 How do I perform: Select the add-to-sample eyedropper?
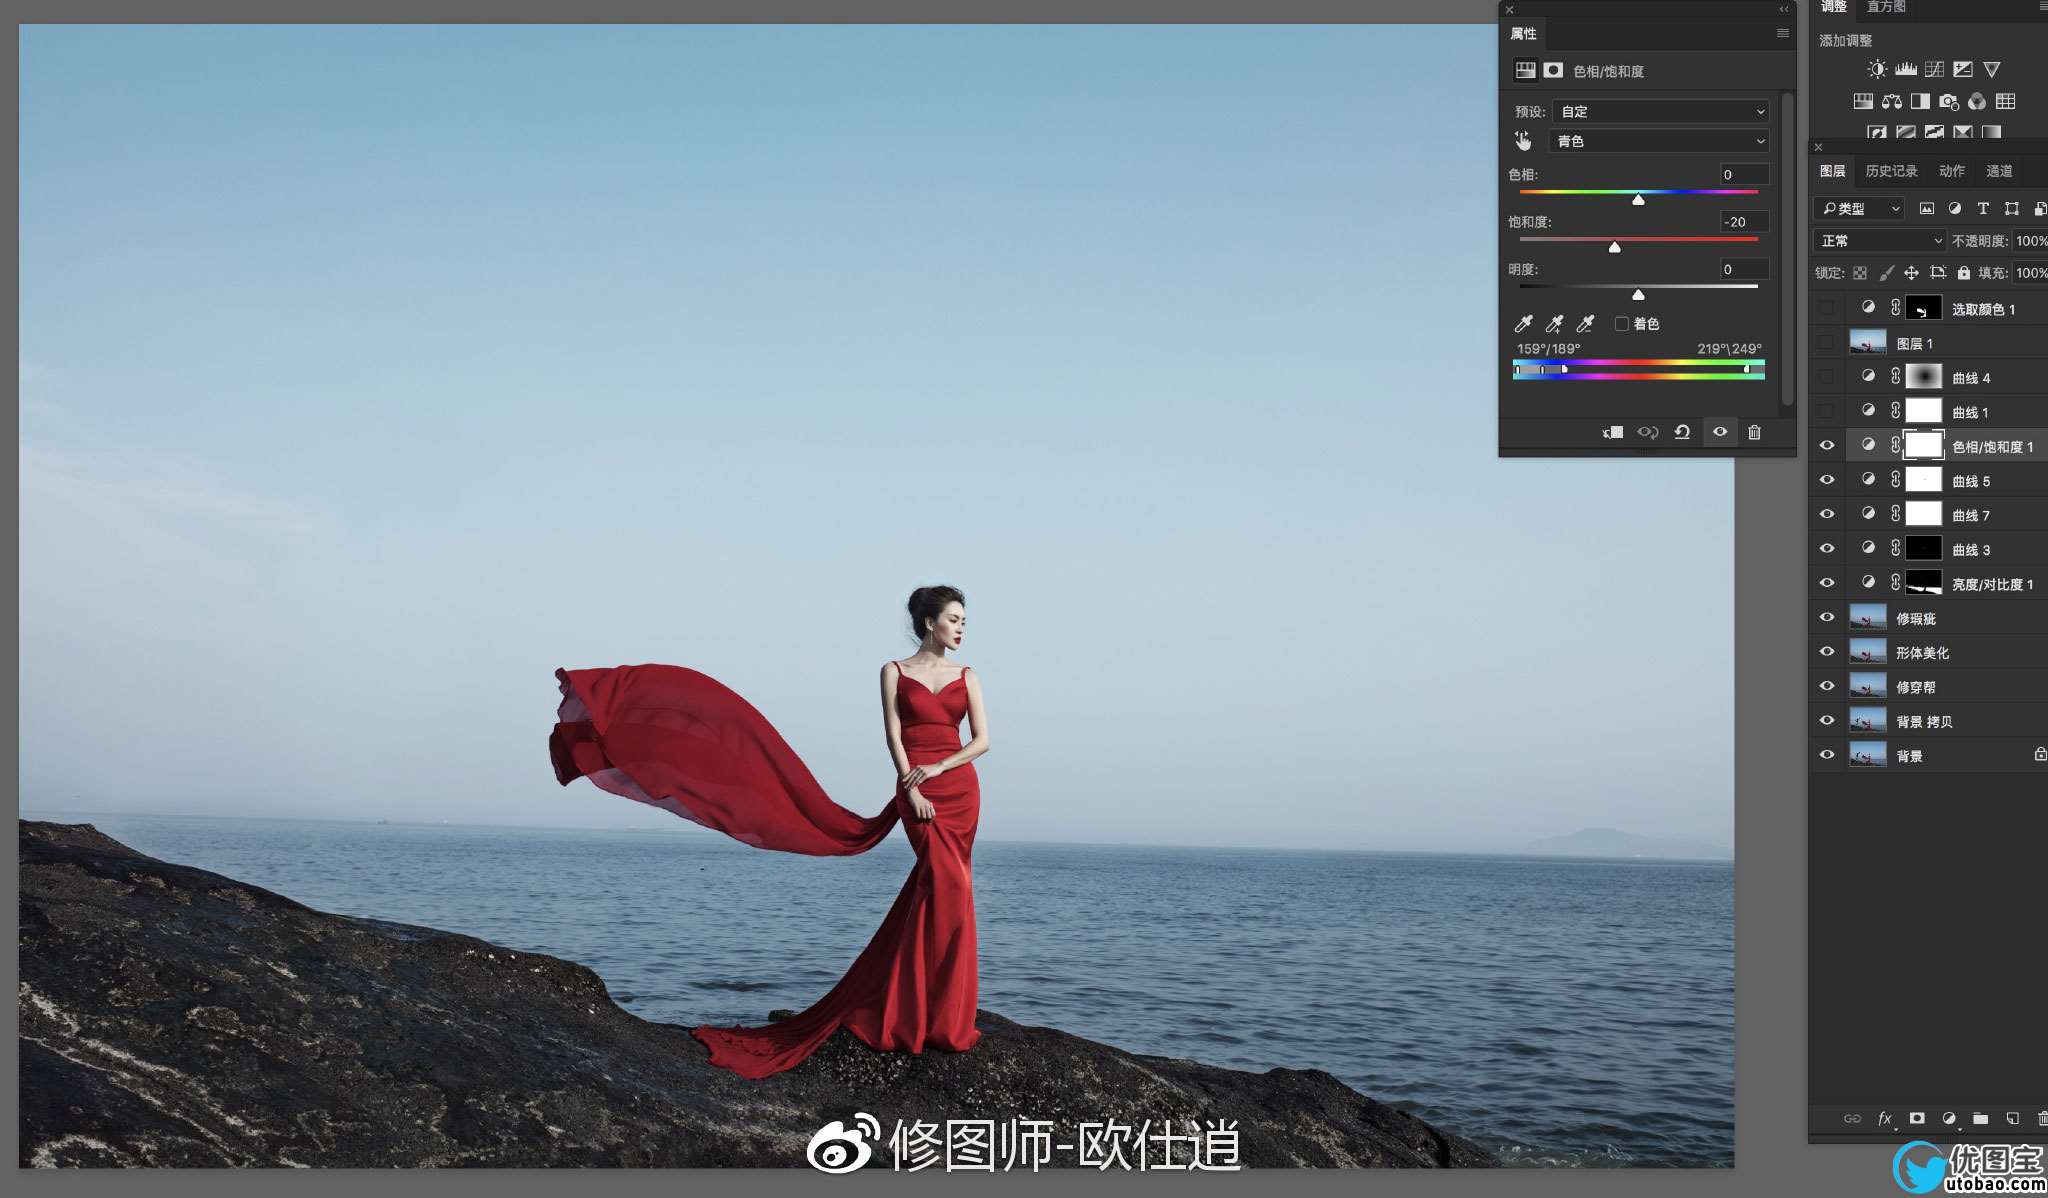point(1554,323)
